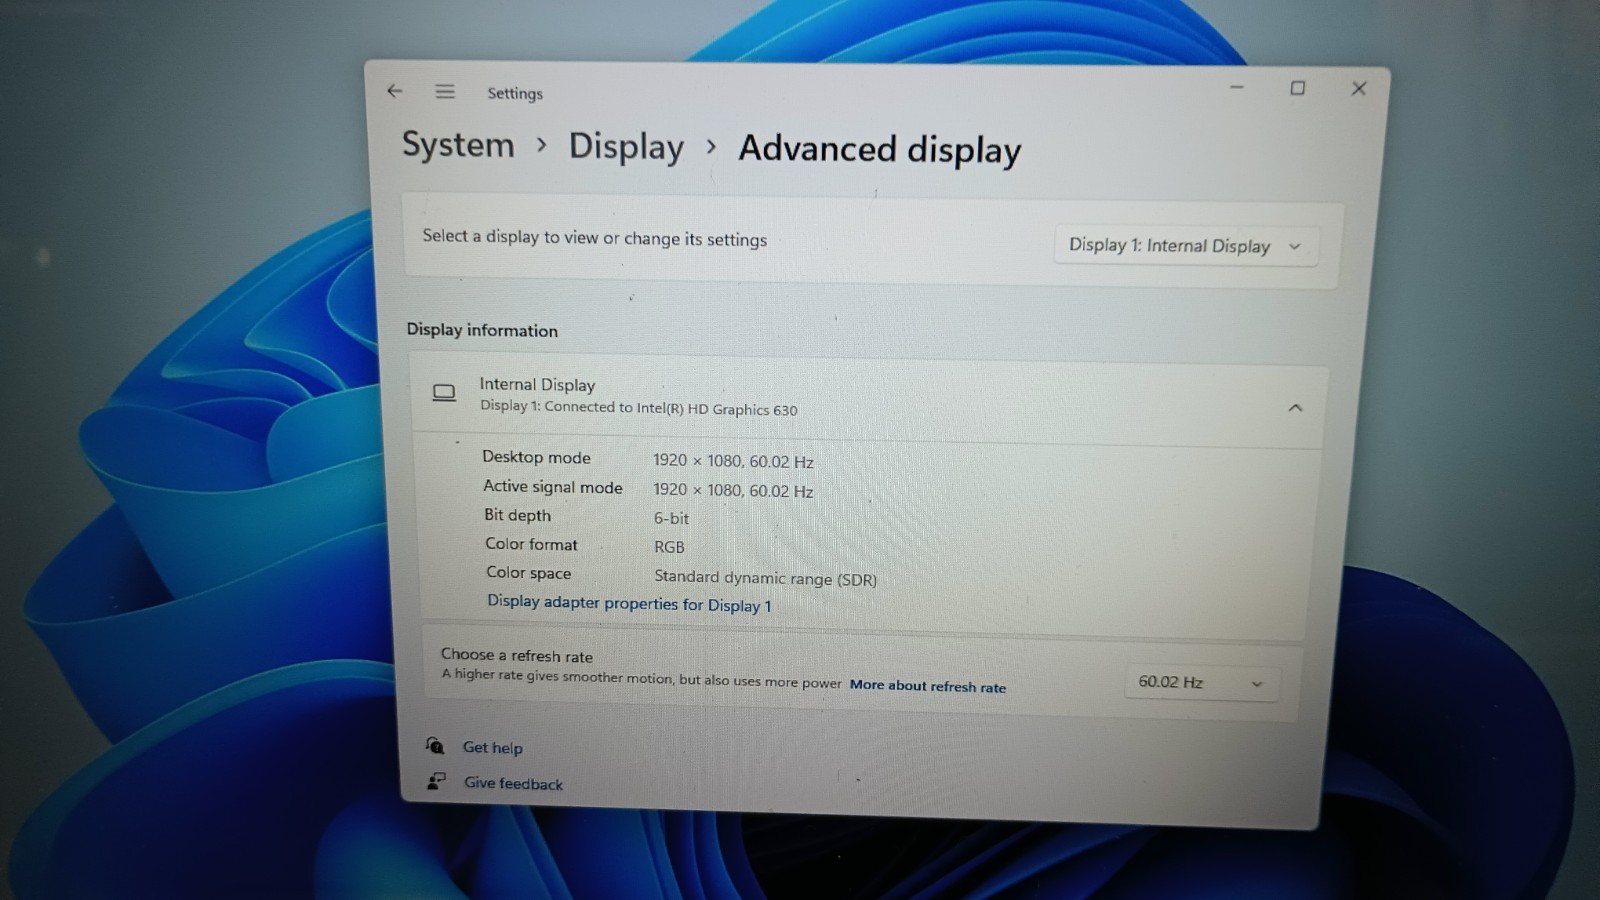Click the Standard dynamic range (SDR) value
The image size is (1600, 900).
(x=765, y=578)
